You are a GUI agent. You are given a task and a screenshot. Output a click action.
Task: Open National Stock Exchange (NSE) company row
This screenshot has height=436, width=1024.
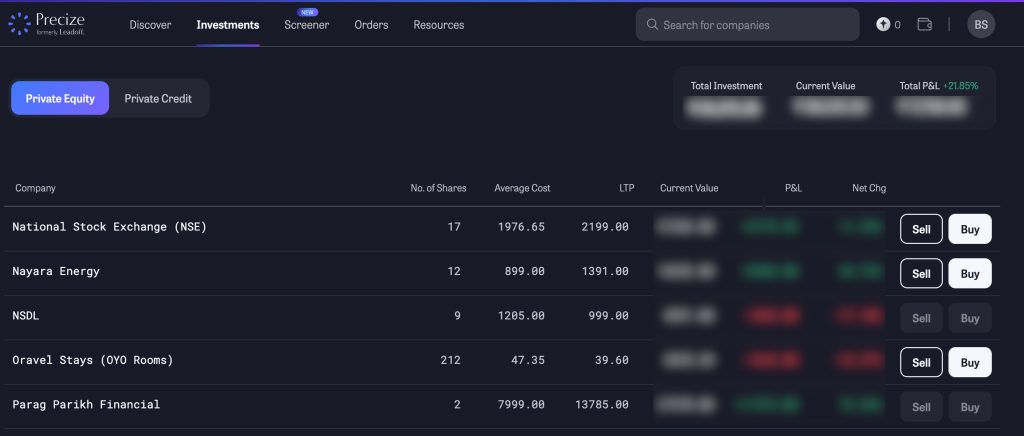501,229
